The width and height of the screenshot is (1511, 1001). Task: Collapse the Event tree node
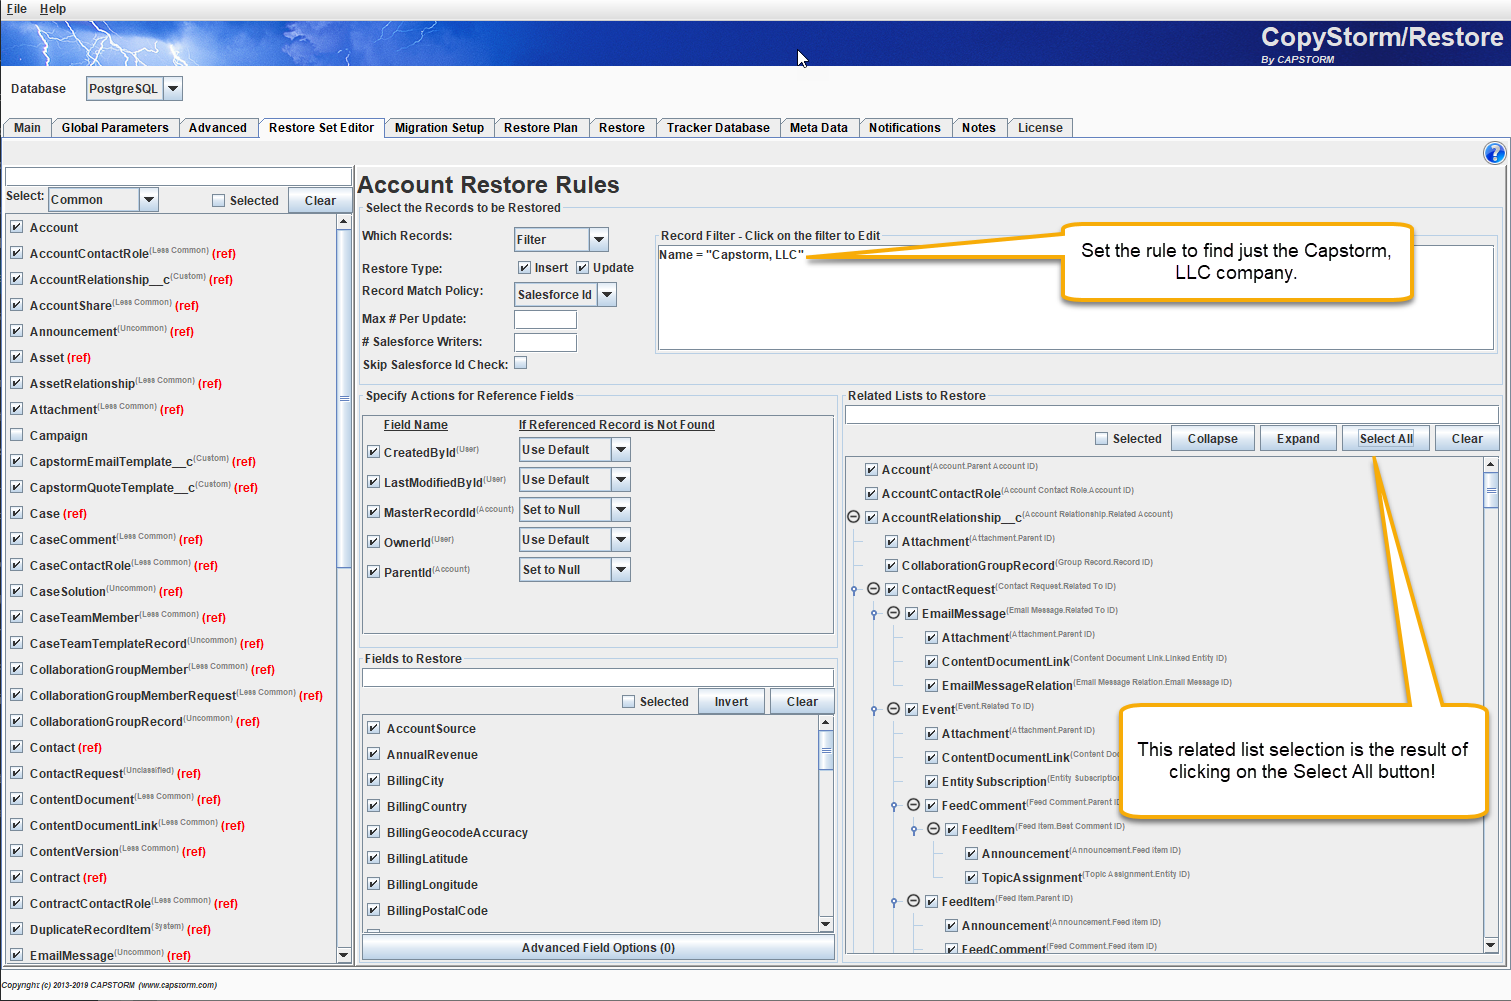893,709
